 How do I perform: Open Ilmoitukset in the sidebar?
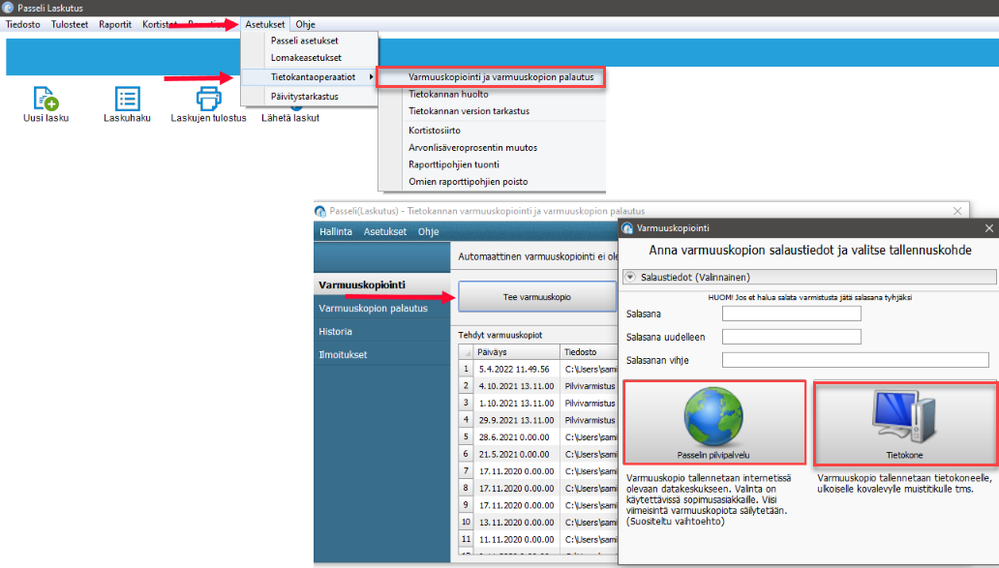382,355
